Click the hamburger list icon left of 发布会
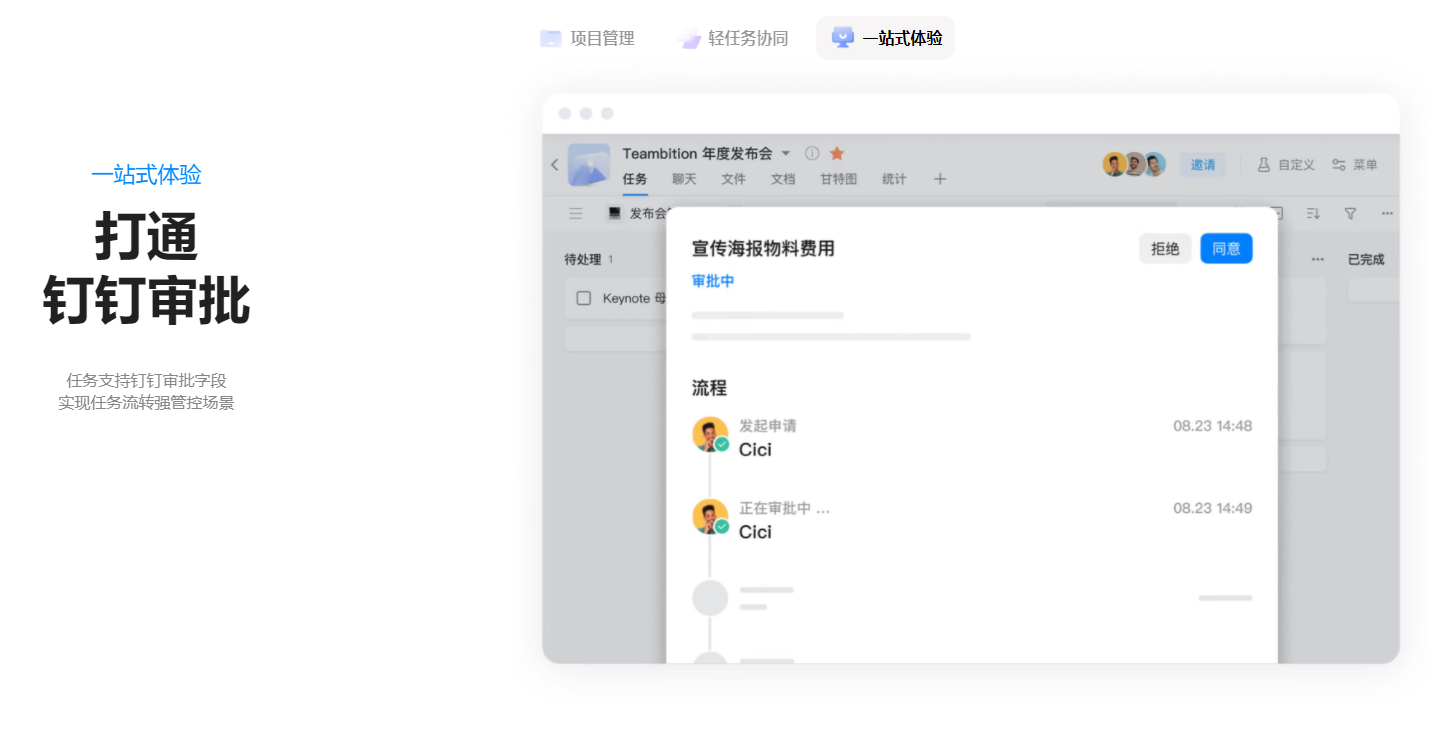The height and width of the screenshot is (742, 1450). [576, 213]
